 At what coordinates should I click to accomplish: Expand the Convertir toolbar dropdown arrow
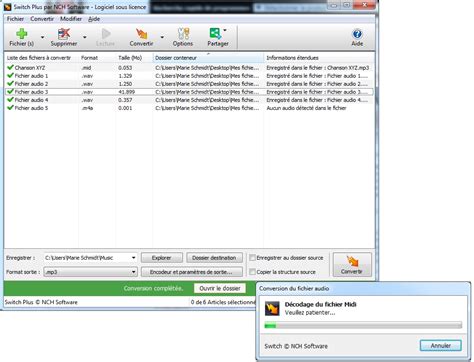coord(162,37)
